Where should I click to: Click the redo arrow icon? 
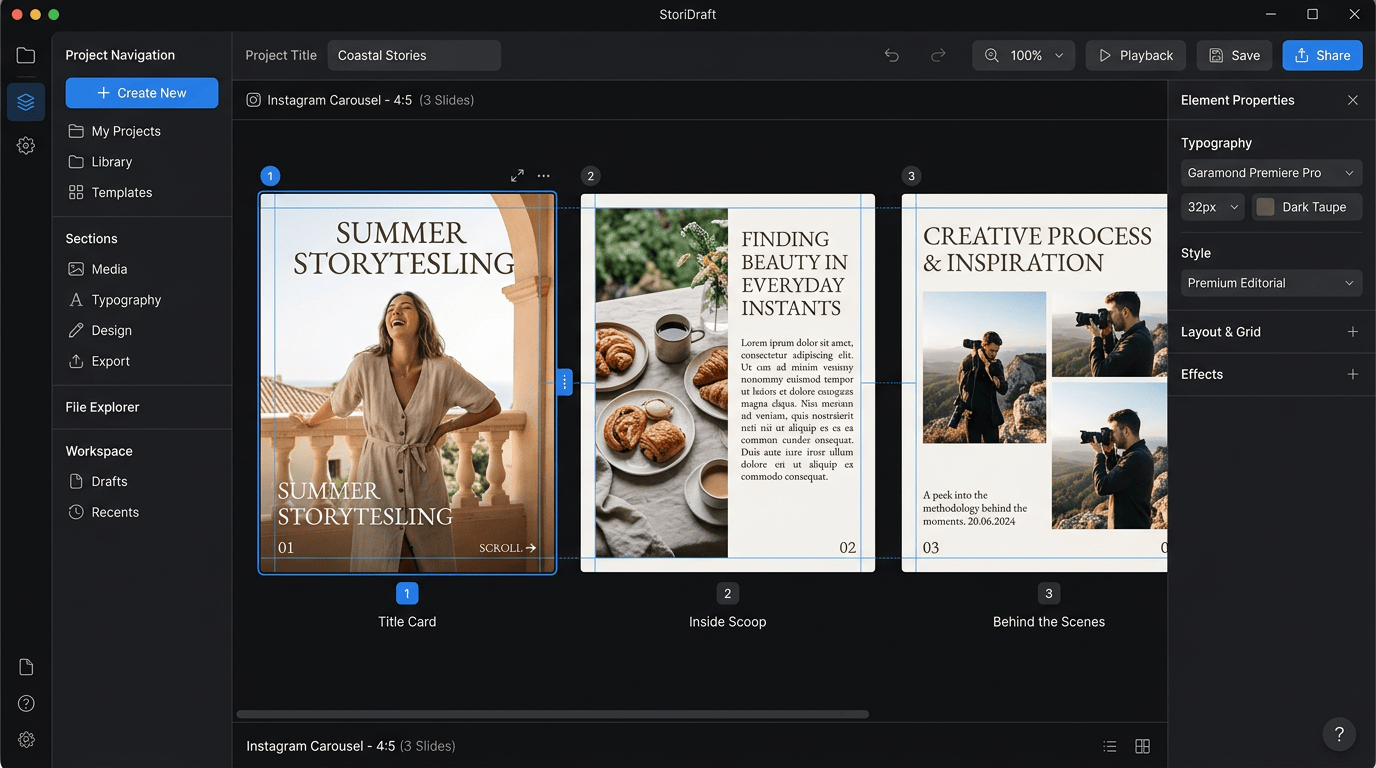[x=938, y=56]
